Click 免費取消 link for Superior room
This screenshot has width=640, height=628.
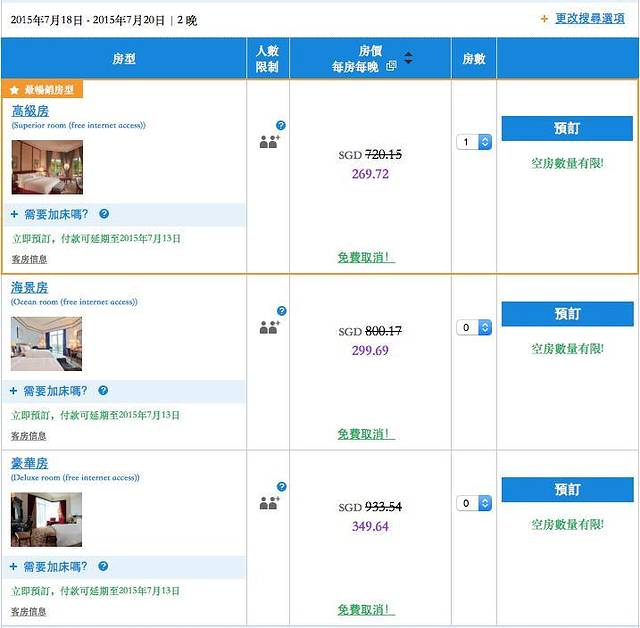(366, 257)
